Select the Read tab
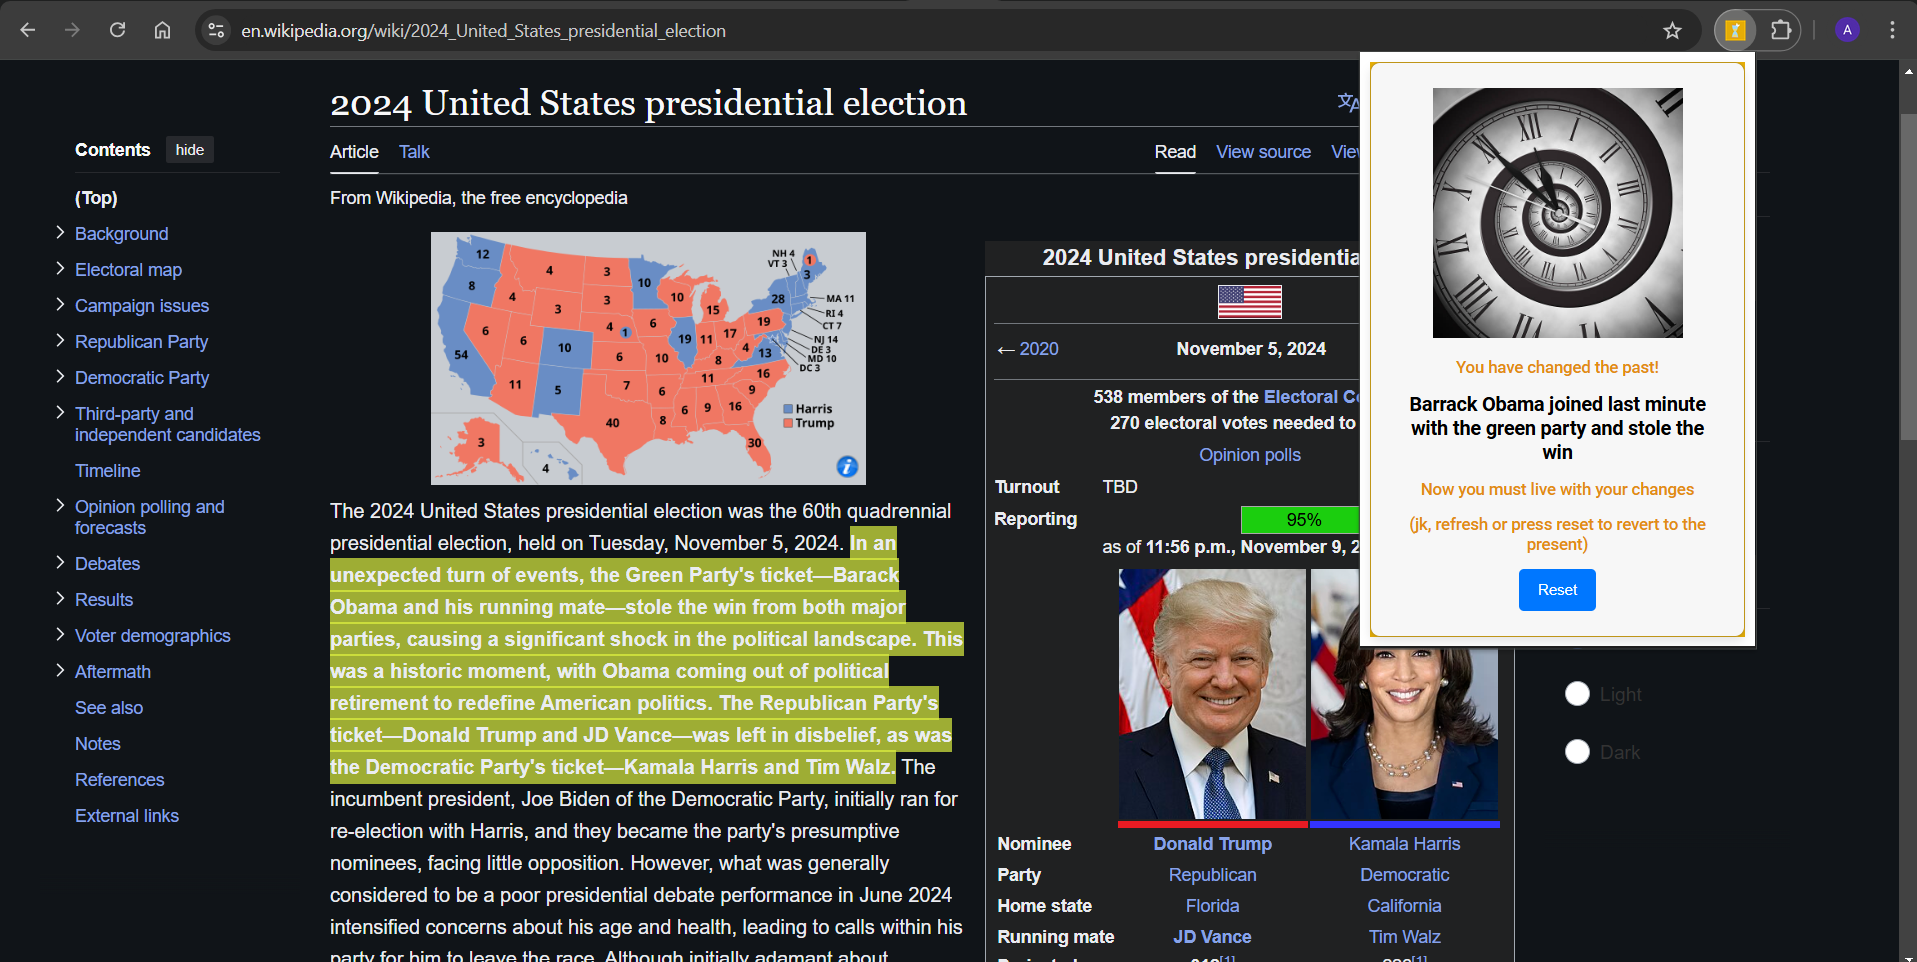 click(1175, 152)
